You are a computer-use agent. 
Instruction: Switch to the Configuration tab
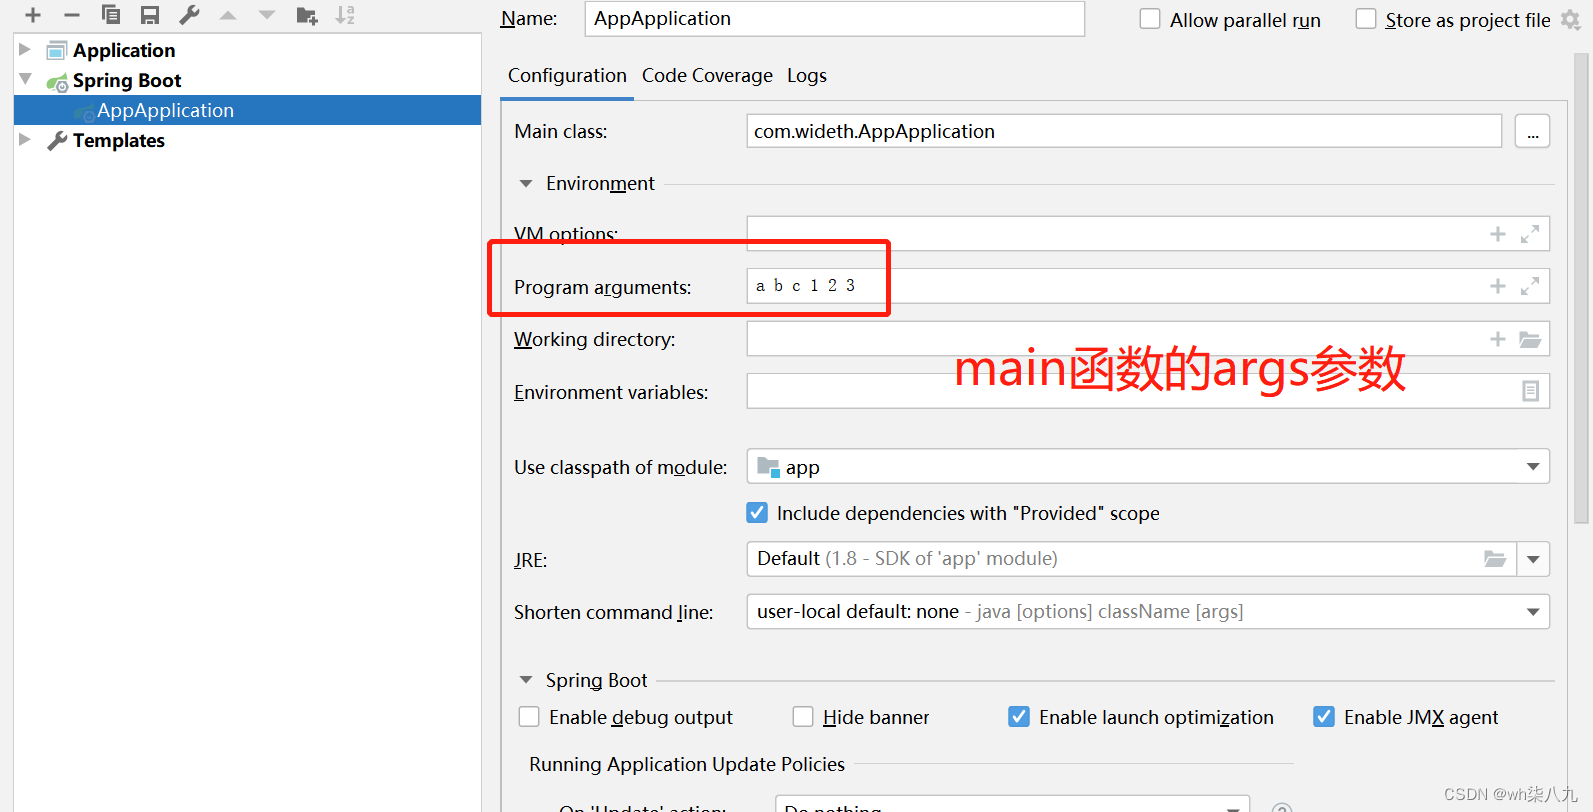[x=567, y=76]
